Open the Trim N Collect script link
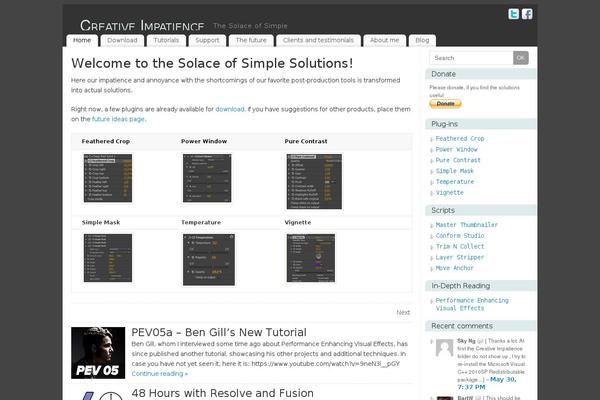Viewport: 600px width, 400px height. [x=460, y=246]
